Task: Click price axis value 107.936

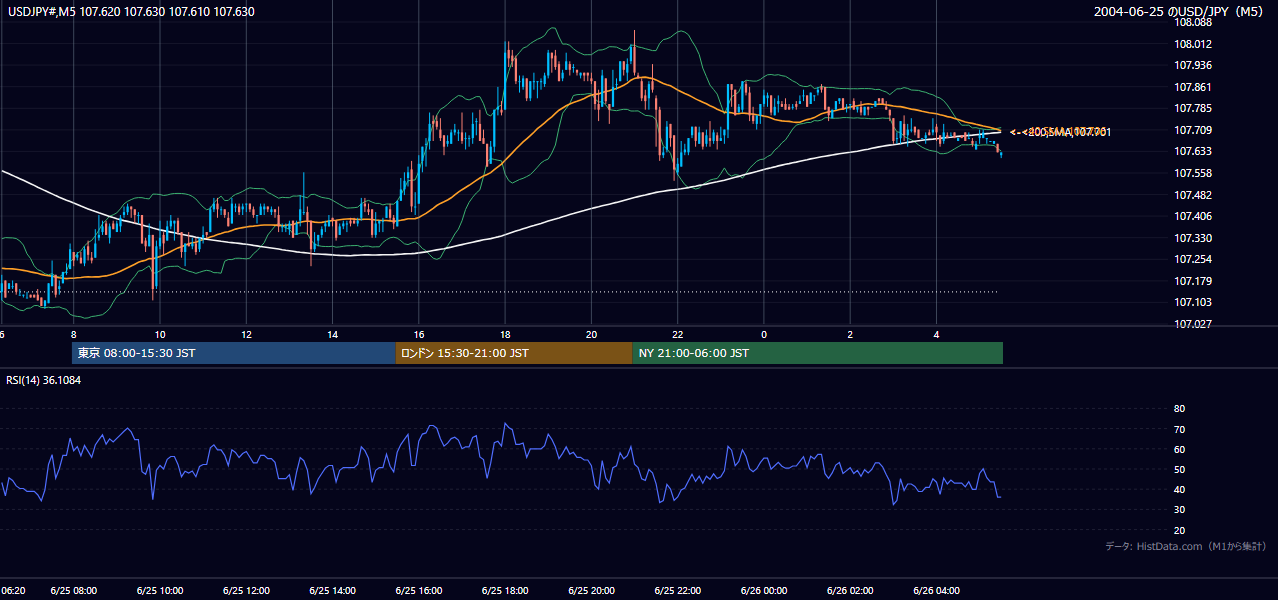Action: click(x=1192, y=65)
